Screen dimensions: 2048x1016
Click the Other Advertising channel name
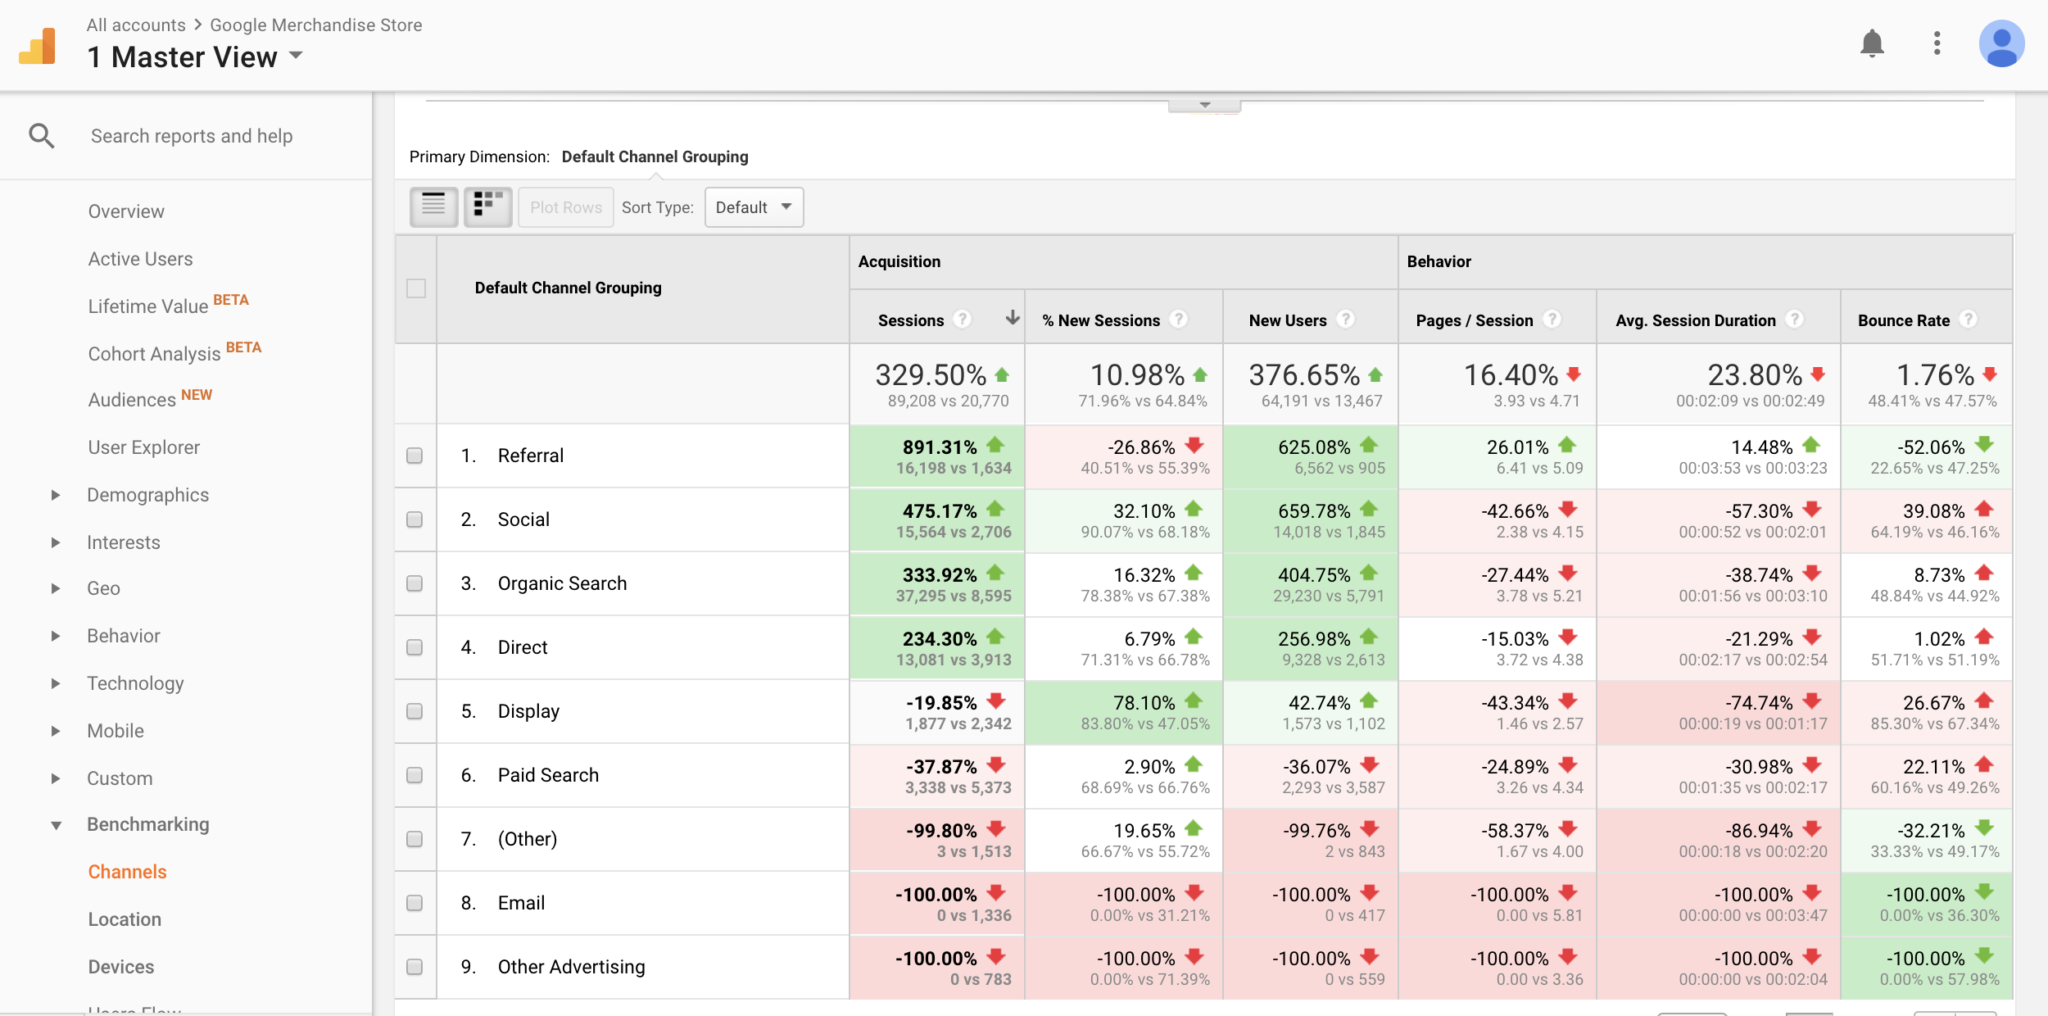coord(571,967)
